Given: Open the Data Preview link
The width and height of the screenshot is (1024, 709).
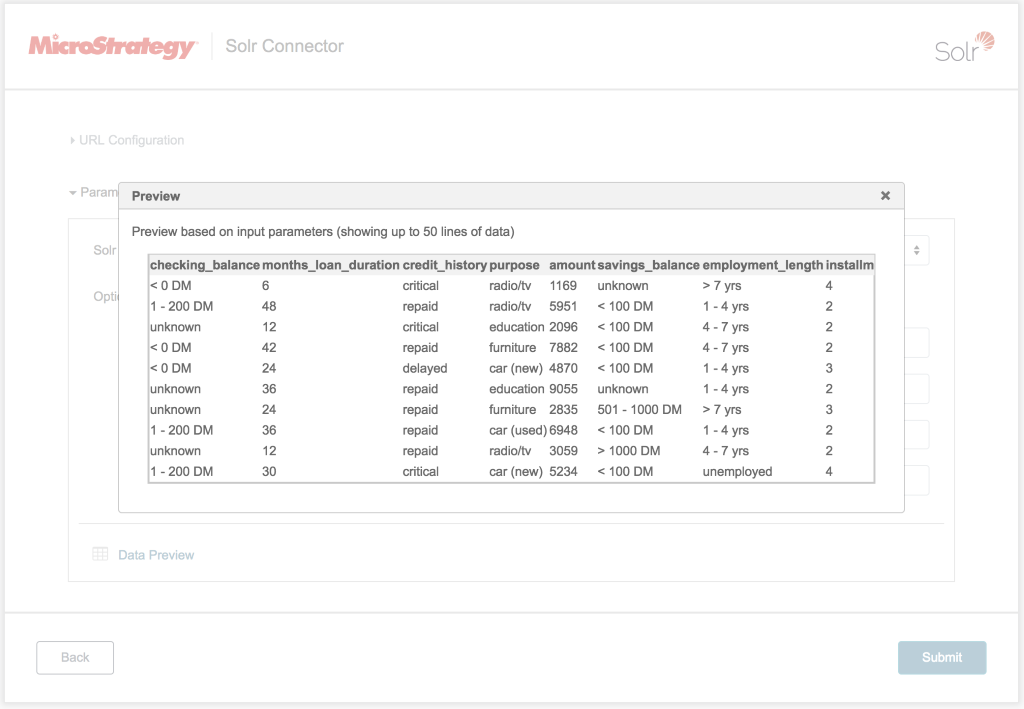Looking at the screenshot, I should [156, 555].
